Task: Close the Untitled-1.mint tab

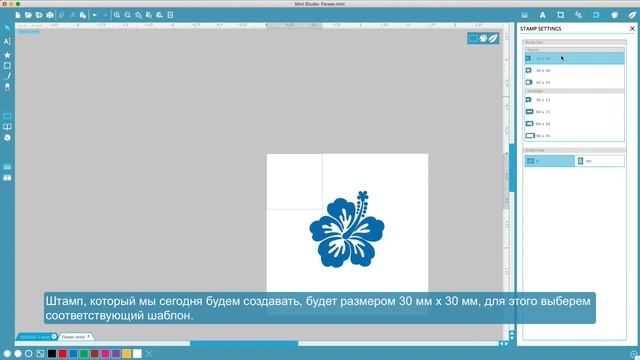Action: tap(54, 336)
